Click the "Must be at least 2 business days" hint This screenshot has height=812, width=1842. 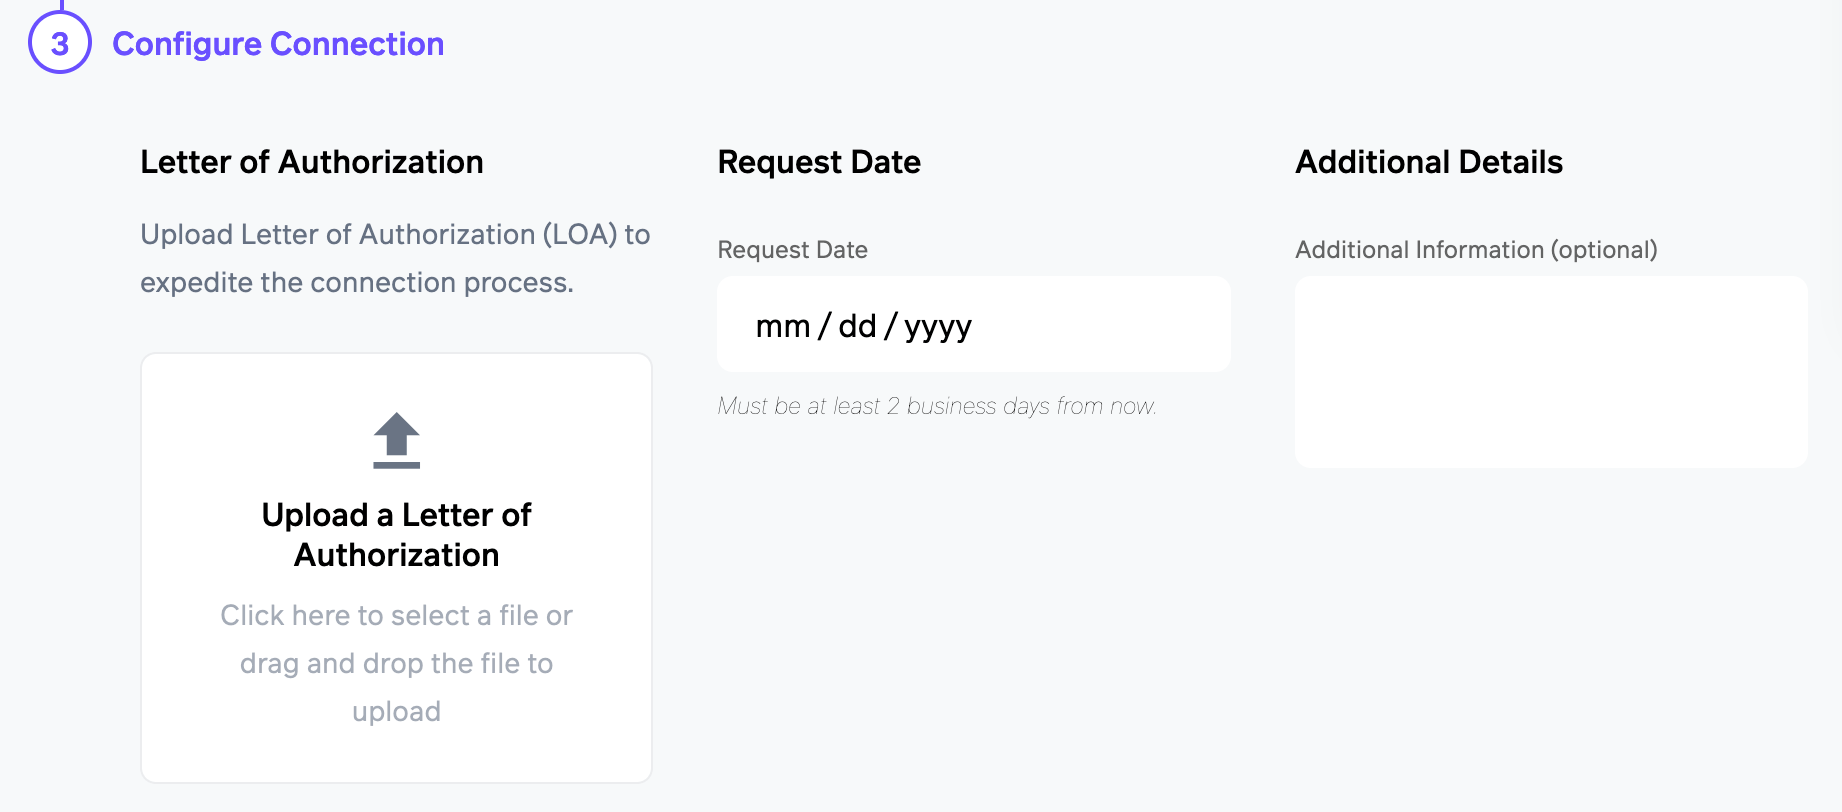click(x=936, y=406)
